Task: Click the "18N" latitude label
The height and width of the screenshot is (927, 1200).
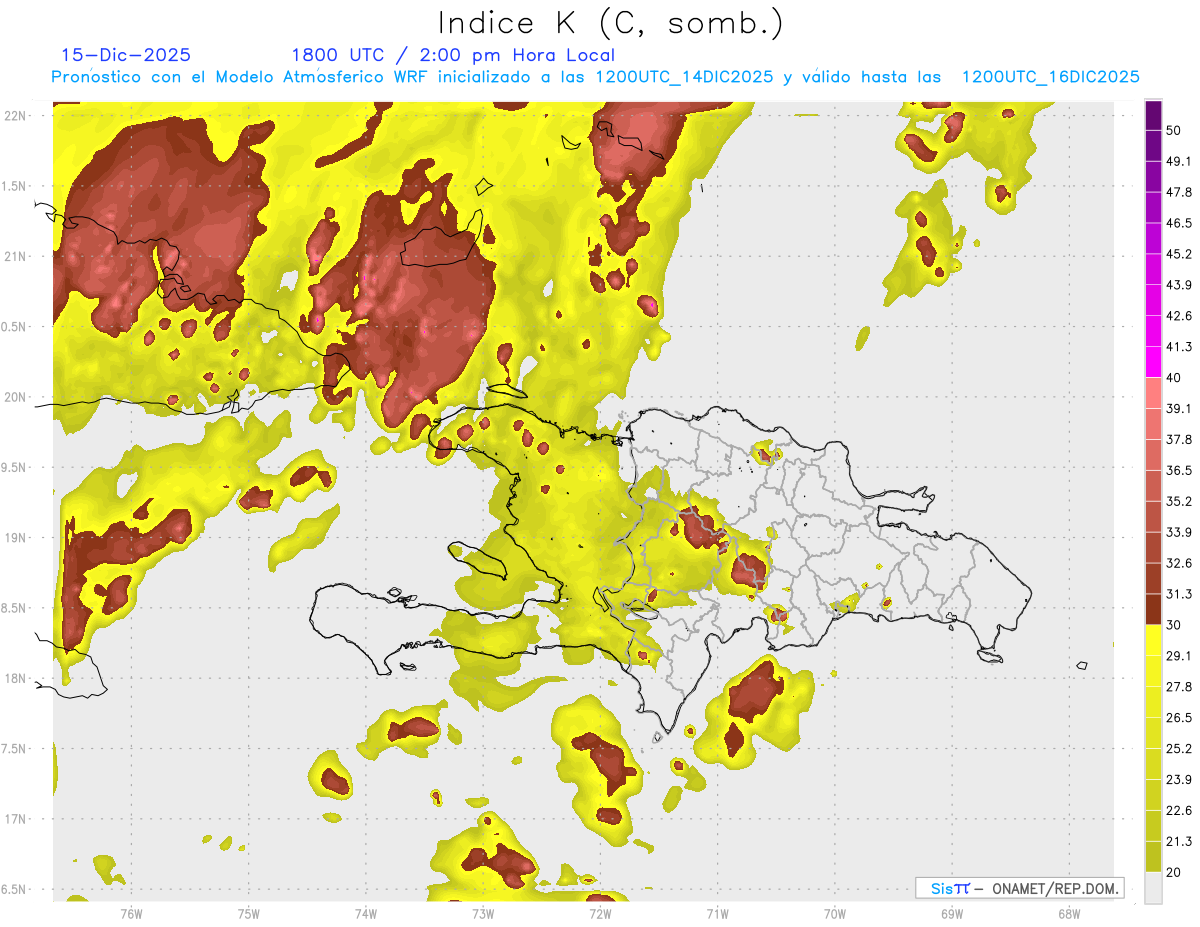Action: point(15,678)
